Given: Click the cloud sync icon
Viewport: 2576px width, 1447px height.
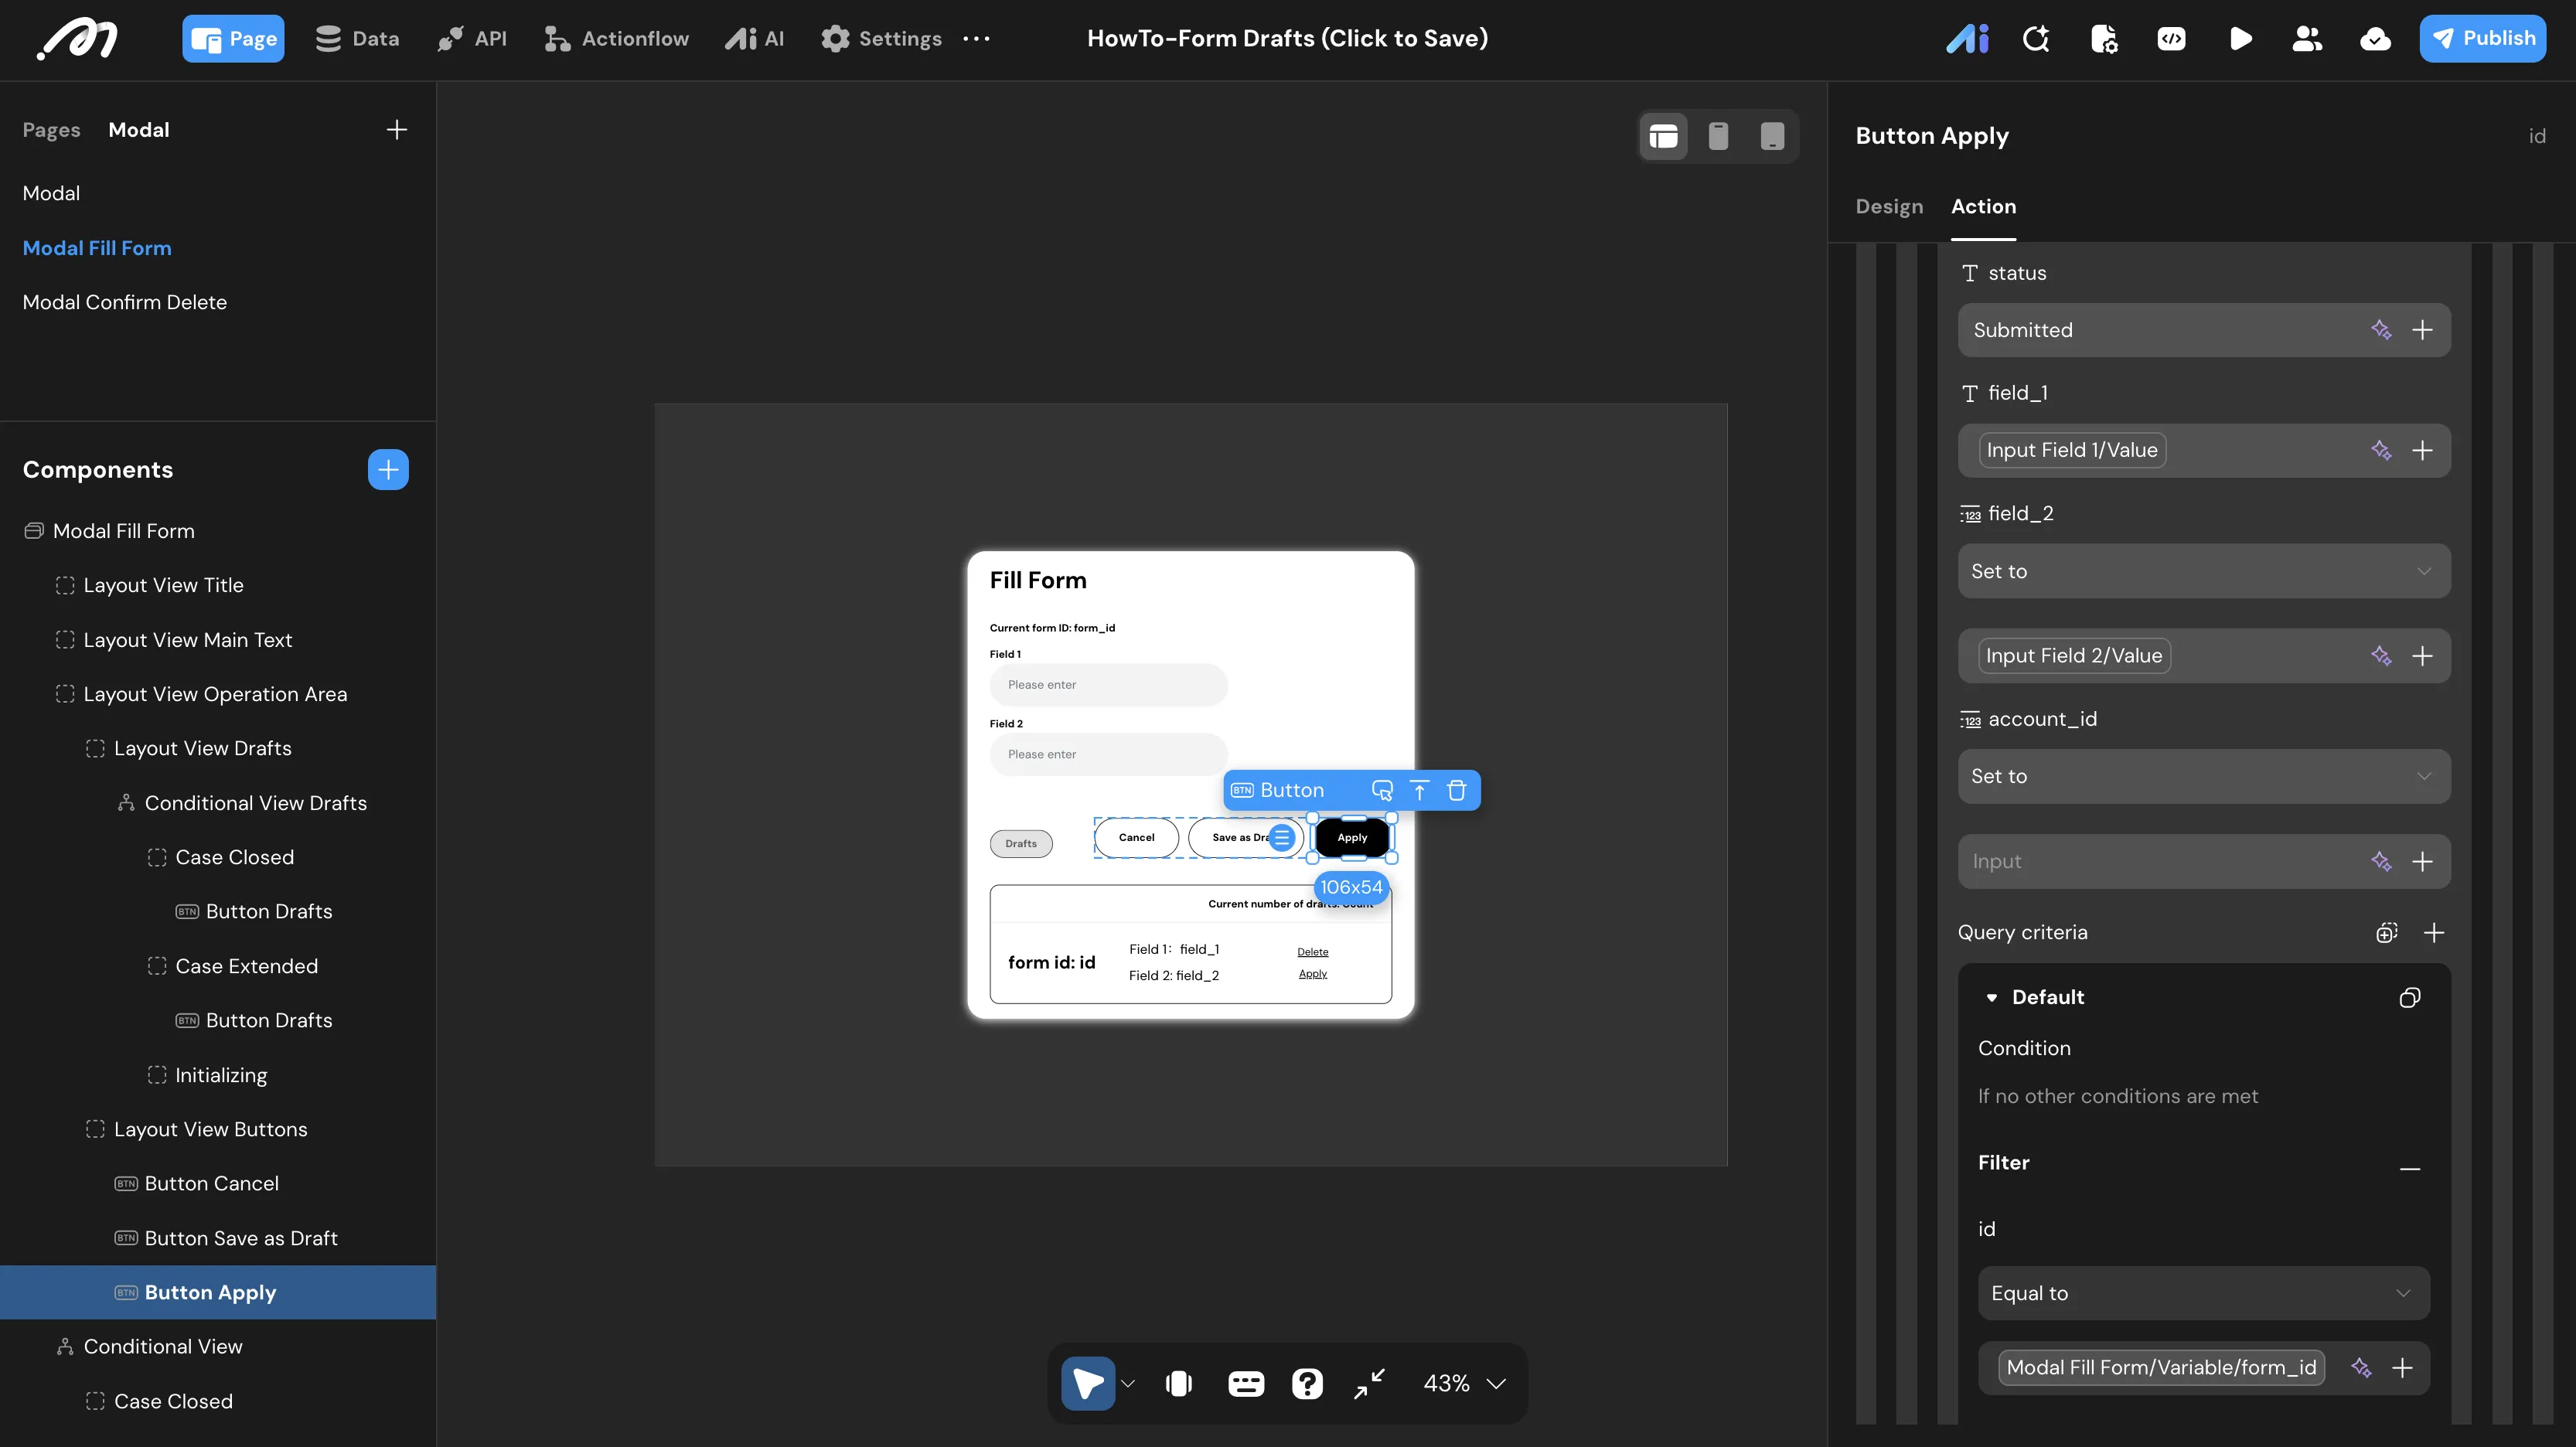Looking at the screenshot, I should [x=2375, y=39].
